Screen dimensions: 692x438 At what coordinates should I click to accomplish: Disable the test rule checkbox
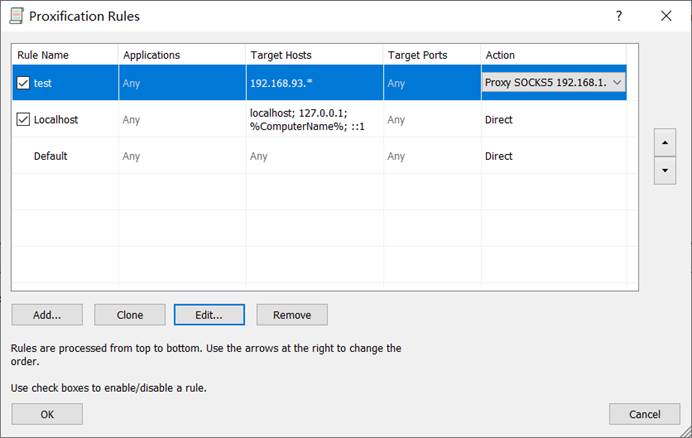[23, 83]
